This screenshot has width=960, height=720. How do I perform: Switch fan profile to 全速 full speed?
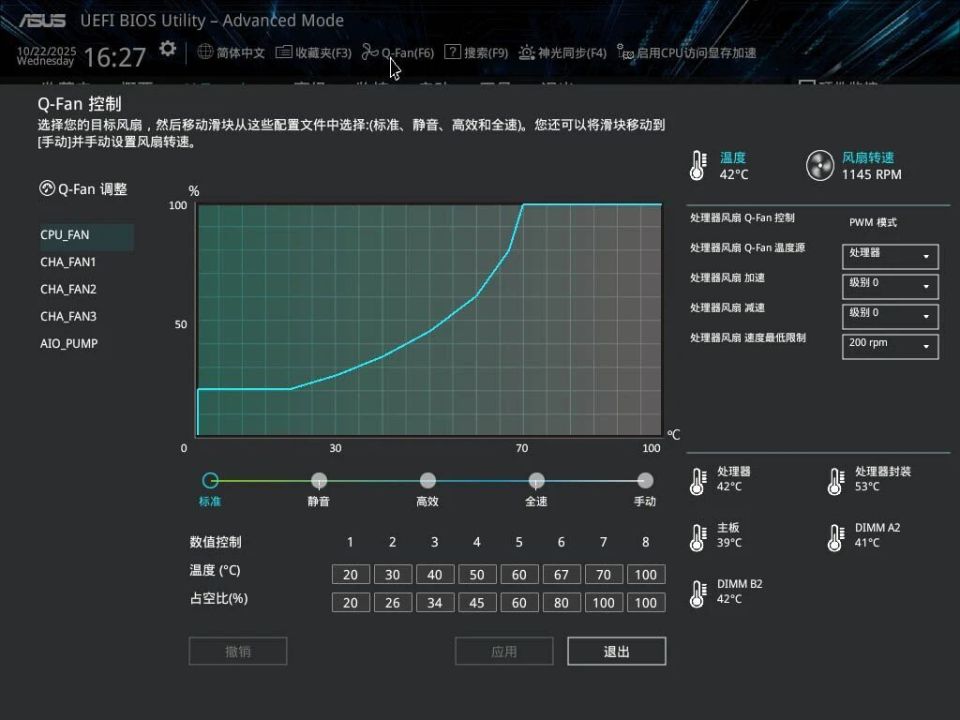click(x=536, y=480)
